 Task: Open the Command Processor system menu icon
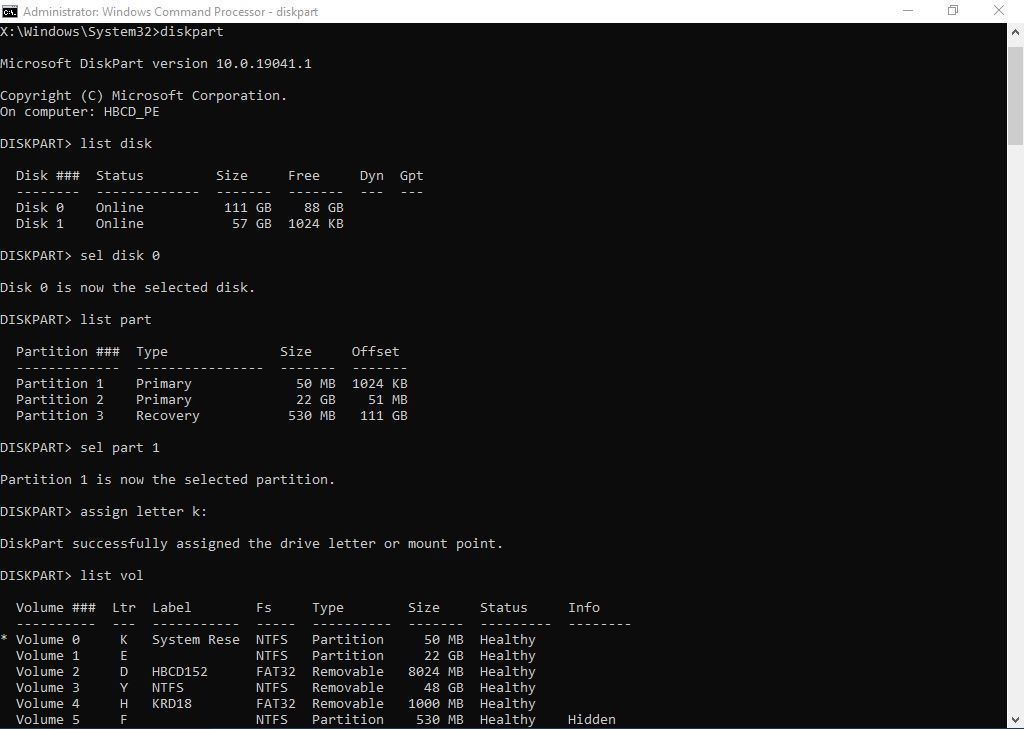10,11
